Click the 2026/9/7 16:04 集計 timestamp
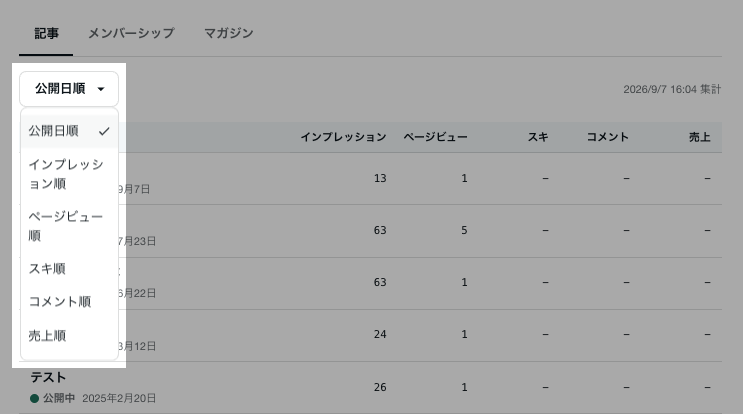This screenshot has height=414, width=743. click(x=672, y=89)
